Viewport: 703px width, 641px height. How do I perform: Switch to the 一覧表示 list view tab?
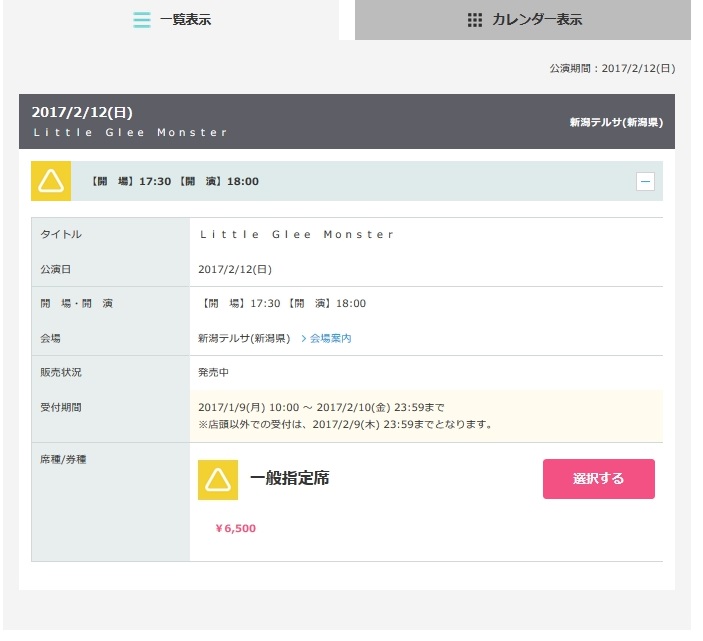point(171,20)
